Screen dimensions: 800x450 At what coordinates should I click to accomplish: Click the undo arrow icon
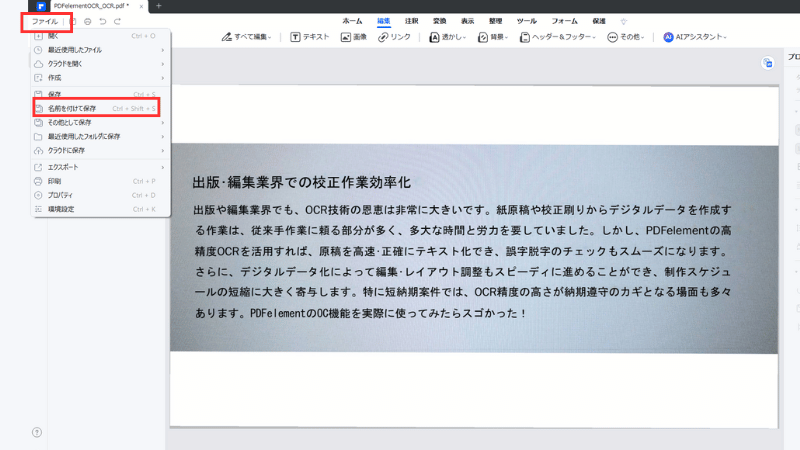tap(103, 21)
